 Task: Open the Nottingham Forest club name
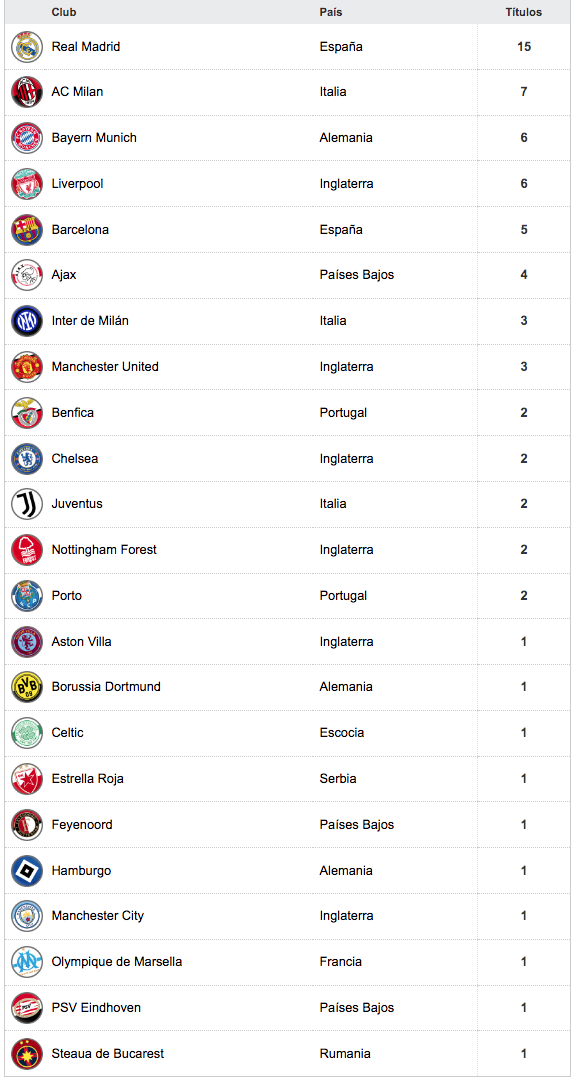(104, 550)
